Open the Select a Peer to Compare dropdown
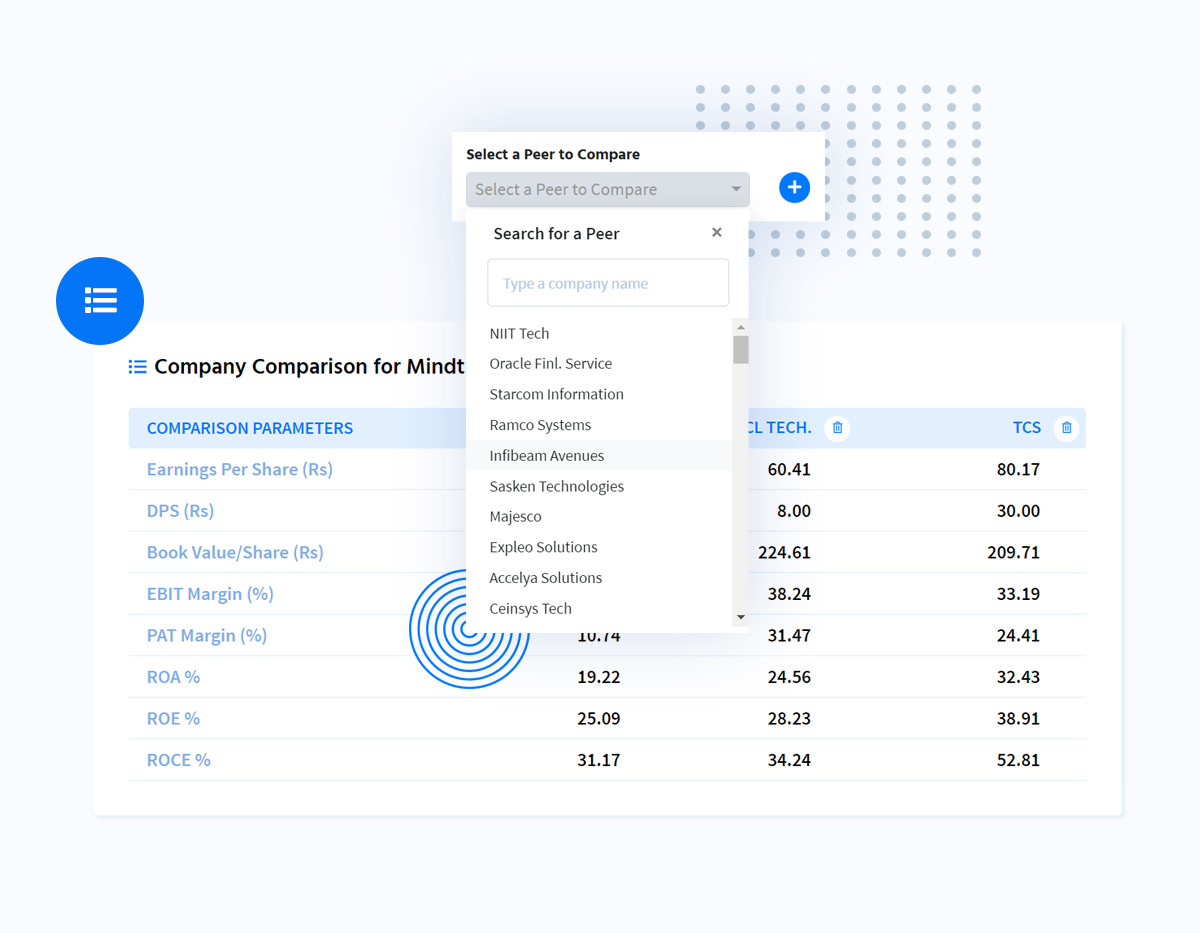Viewport: 1200px width, 933px height. point(608,189)
